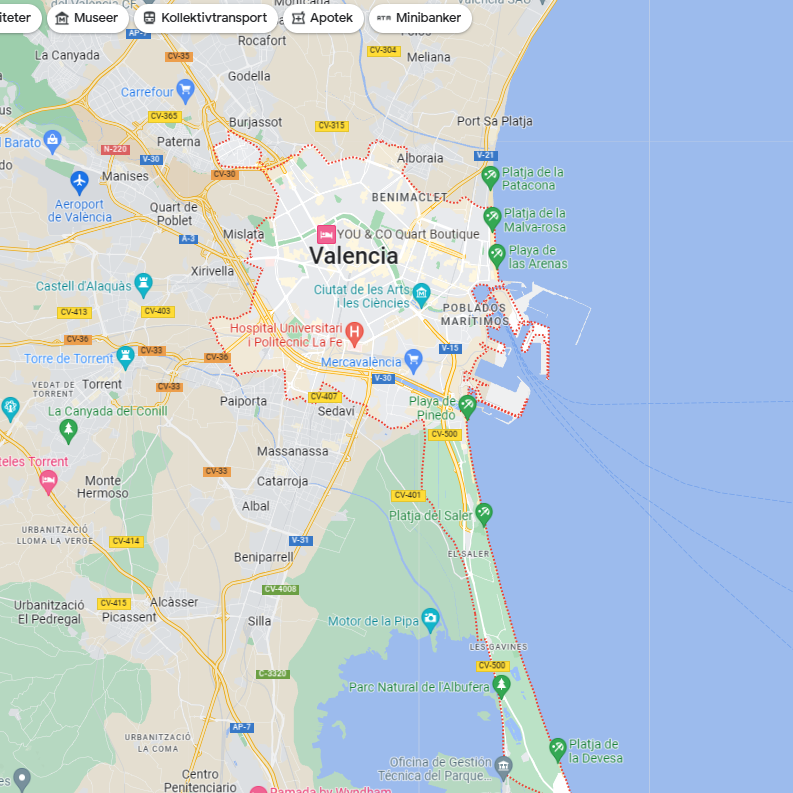Click the BENIMACLET district label
The image size is (793, 793).
(409, 197)
